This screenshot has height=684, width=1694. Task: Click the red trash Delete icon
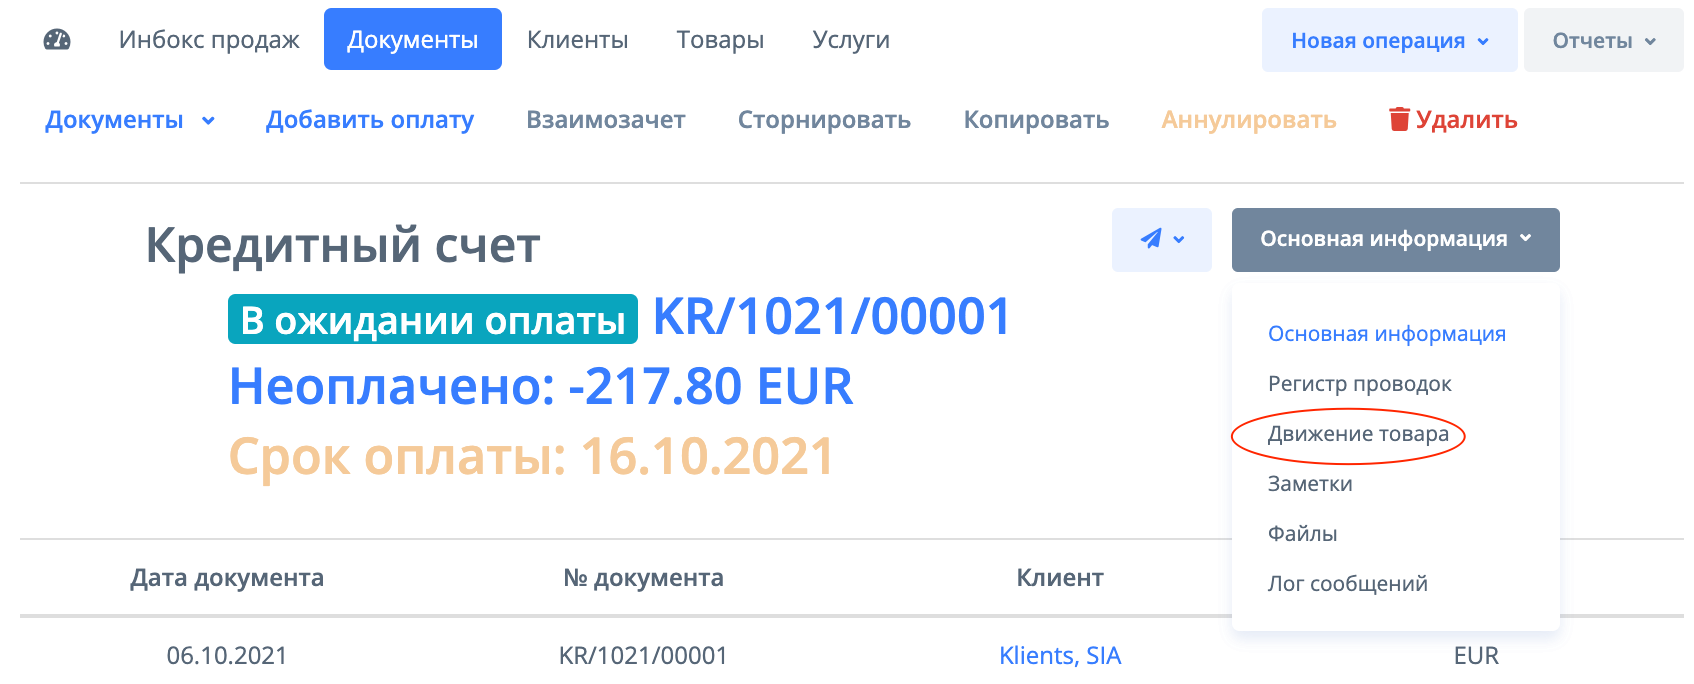[x=1399, y=120]
